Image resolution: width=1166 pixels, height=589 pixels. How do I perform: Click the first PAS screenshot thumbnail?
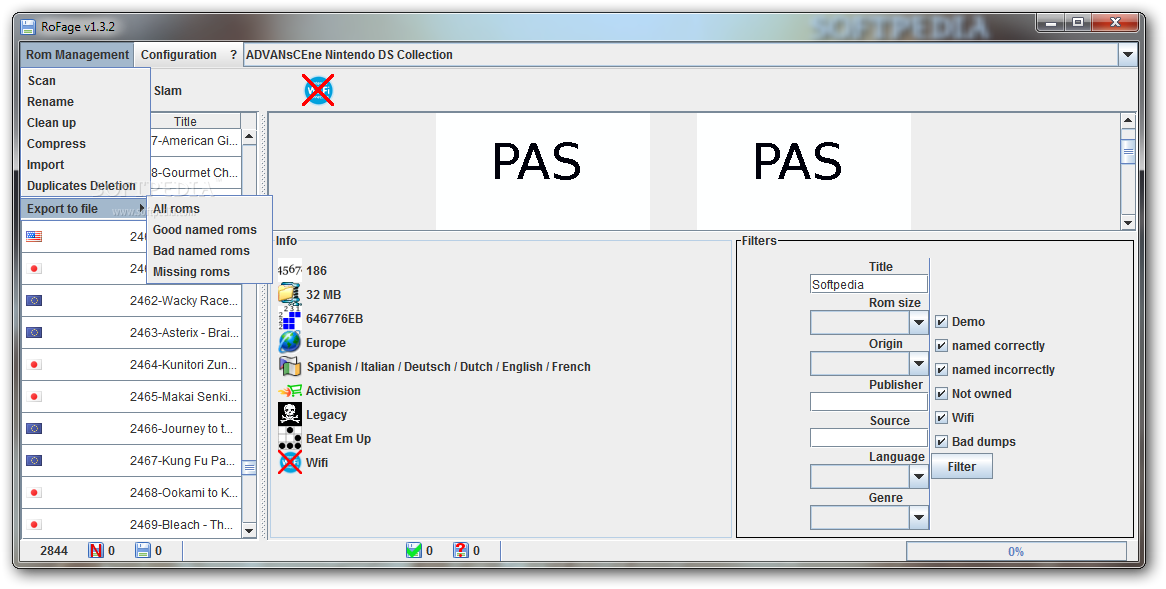click(x=543, y=171)
